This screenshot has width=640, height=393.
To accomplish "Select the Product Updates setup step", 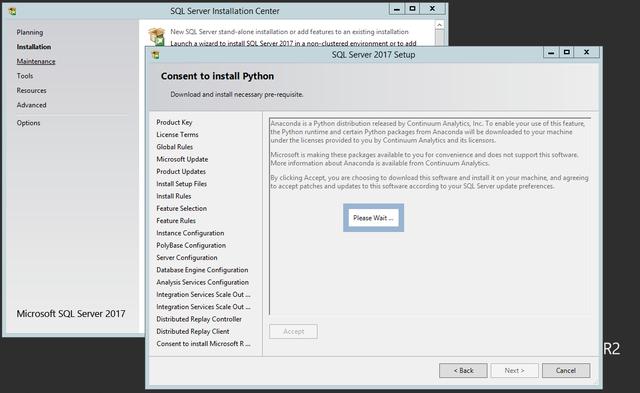I will pyautogui.click(x=181, y=171).
